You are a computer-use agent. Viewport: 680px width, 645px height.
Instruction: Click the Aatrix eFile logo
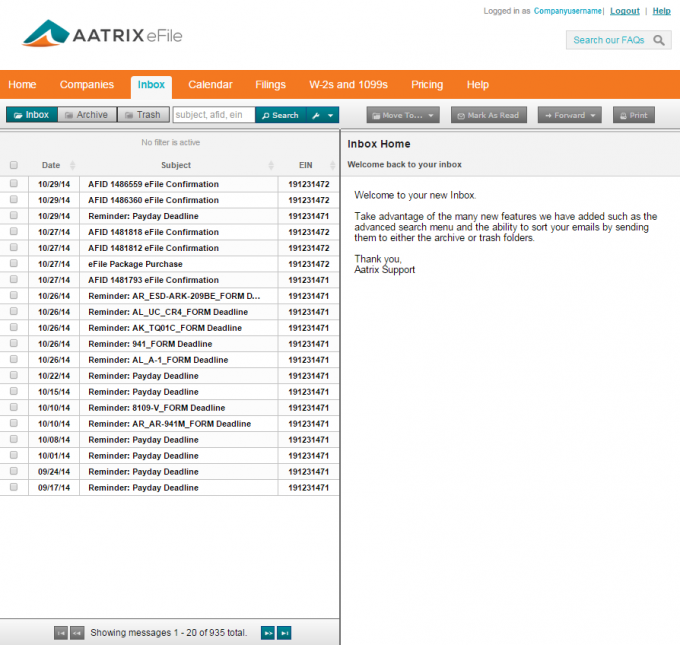tap(103, 35)
